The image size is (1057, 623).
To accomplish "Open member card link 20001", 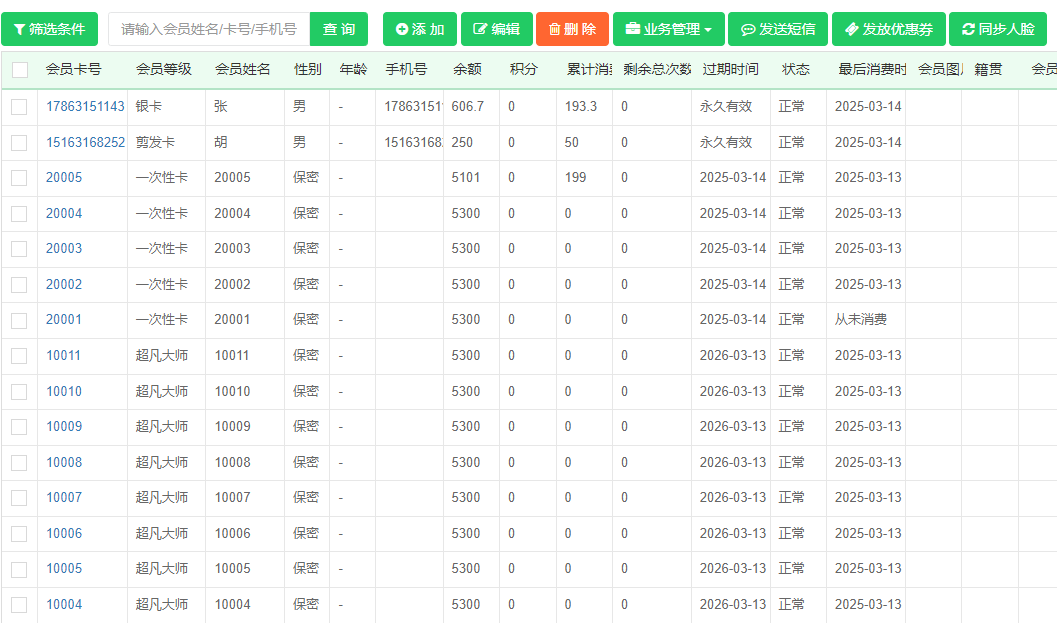I will click(64, 320).
